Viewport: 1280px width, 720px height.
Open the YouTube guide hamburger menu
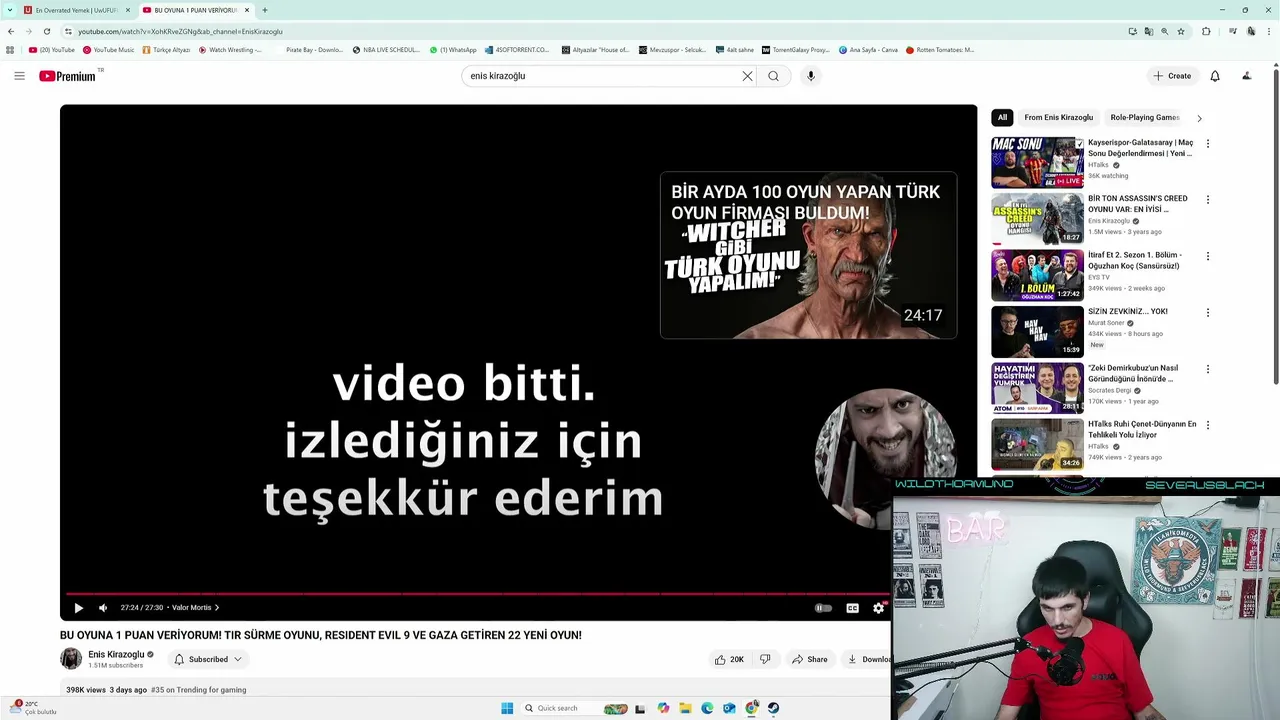(19, 76)
